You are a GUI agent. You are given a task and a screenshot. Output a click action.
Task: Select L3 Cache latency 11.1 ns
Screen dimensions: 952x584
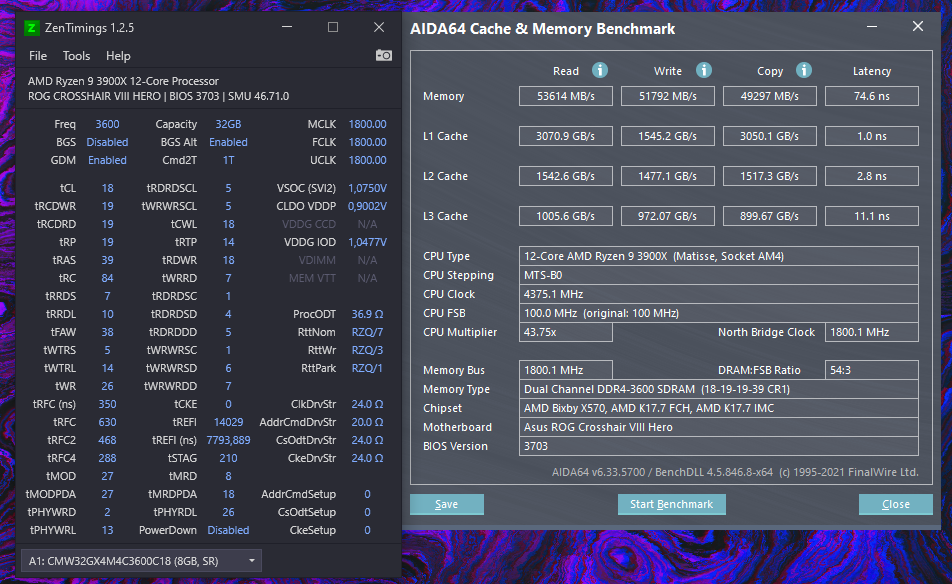coord(872,216)
